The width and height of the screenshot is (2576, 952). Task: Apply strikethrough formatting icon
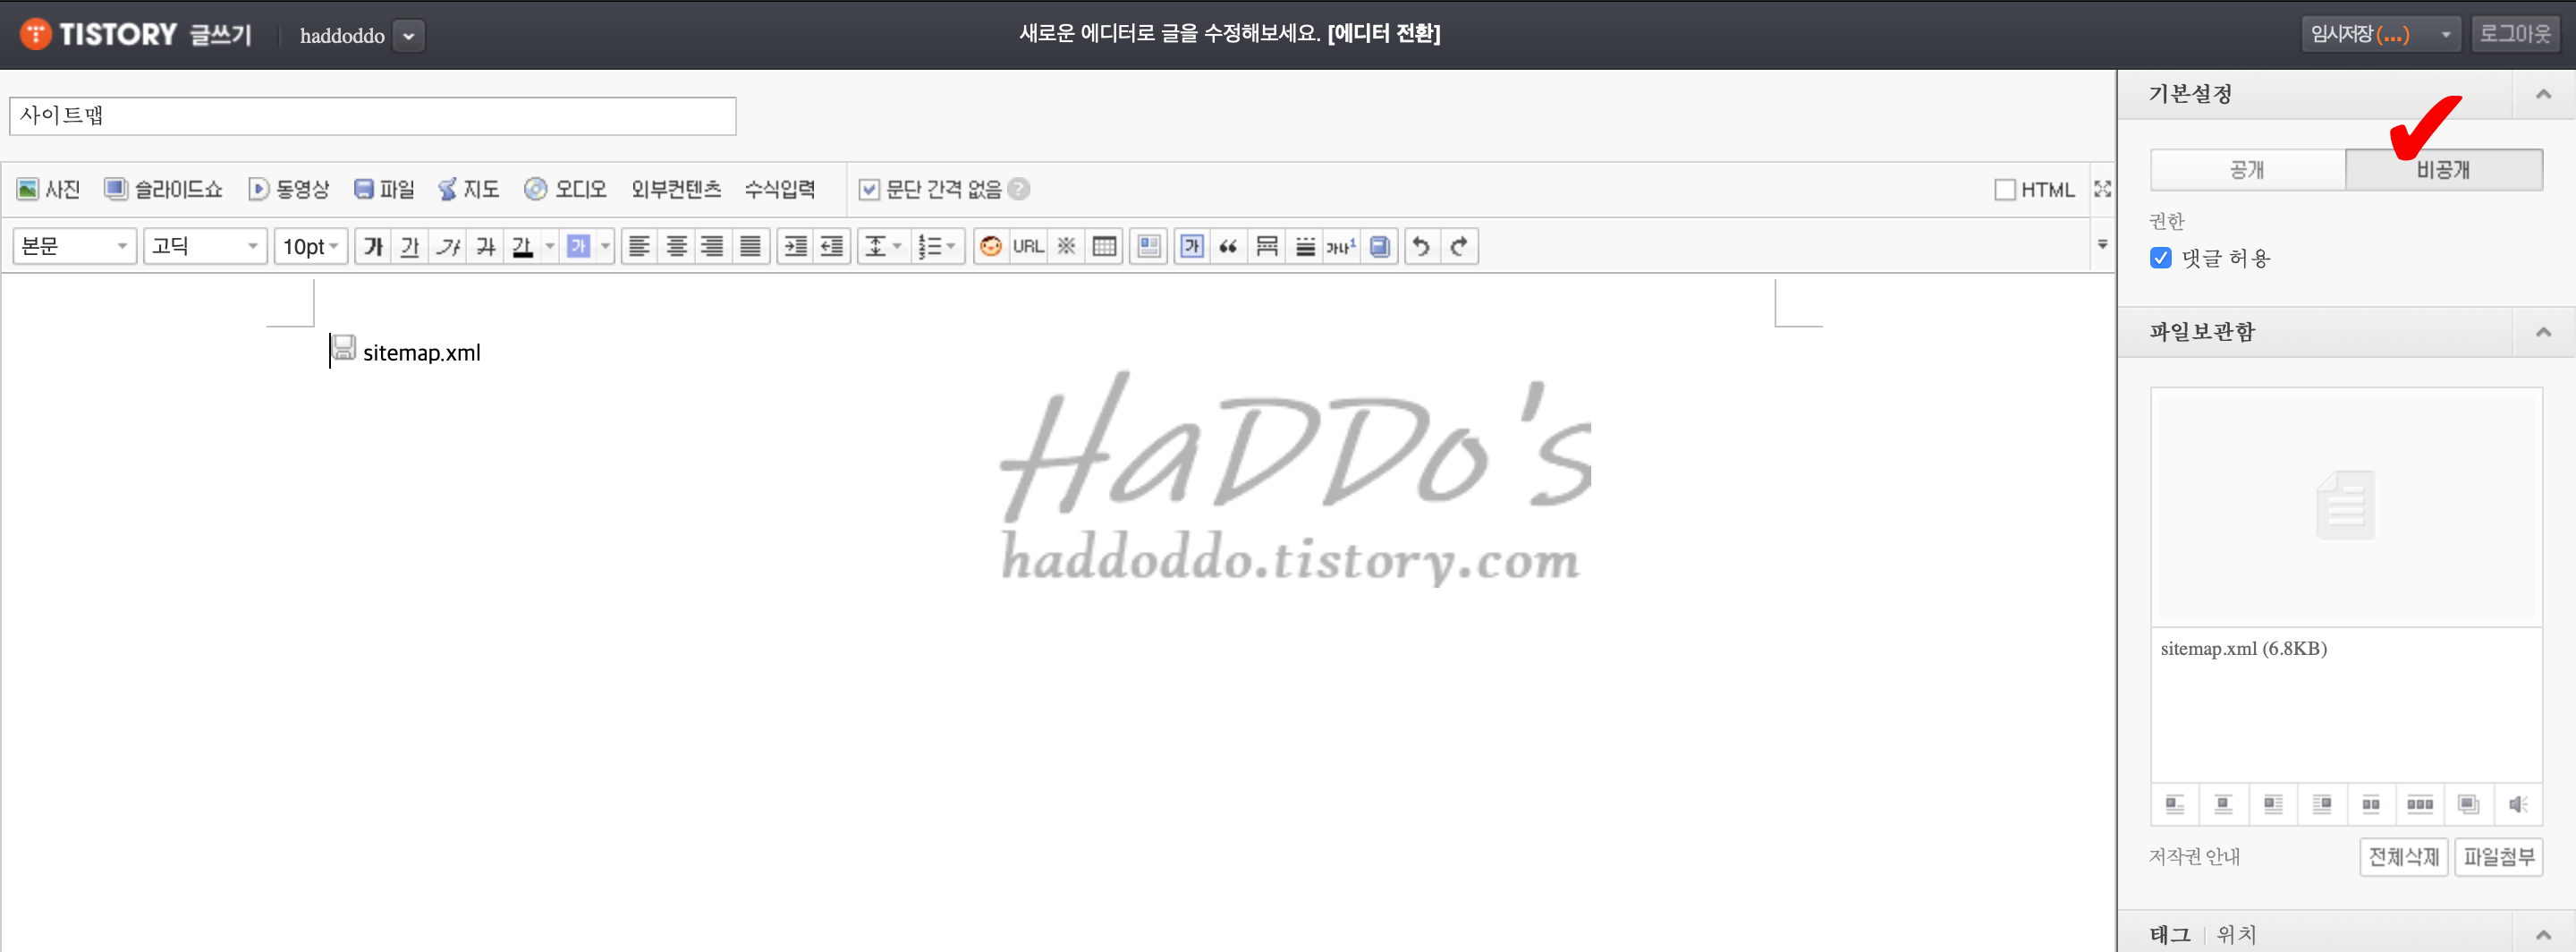pos(486,246)
